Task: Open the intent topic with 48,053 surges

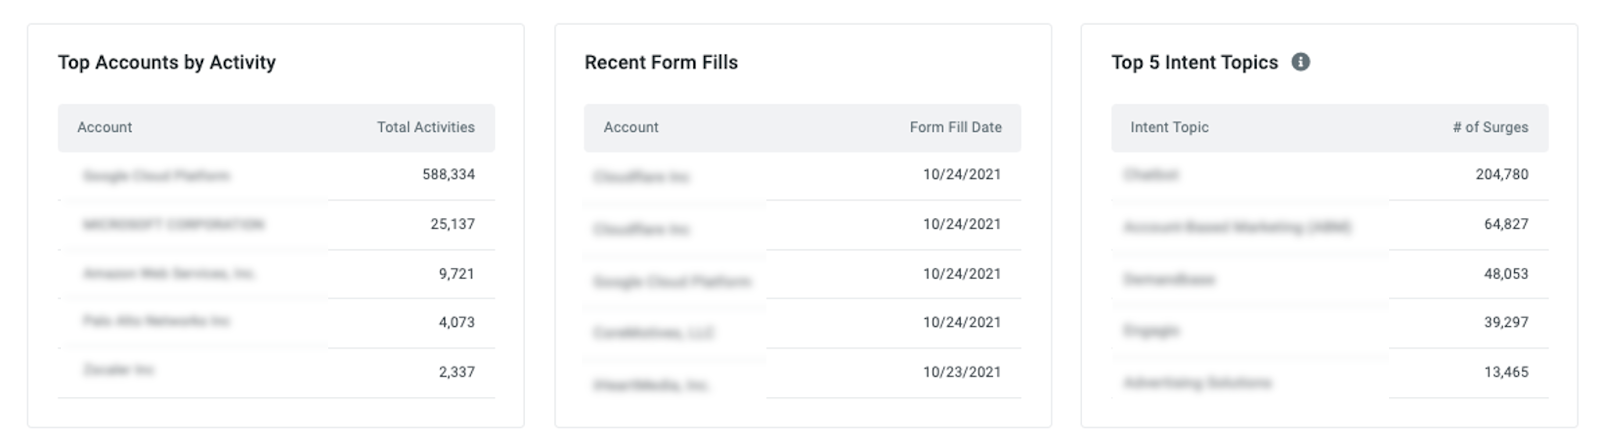Action: [1329, 273]
